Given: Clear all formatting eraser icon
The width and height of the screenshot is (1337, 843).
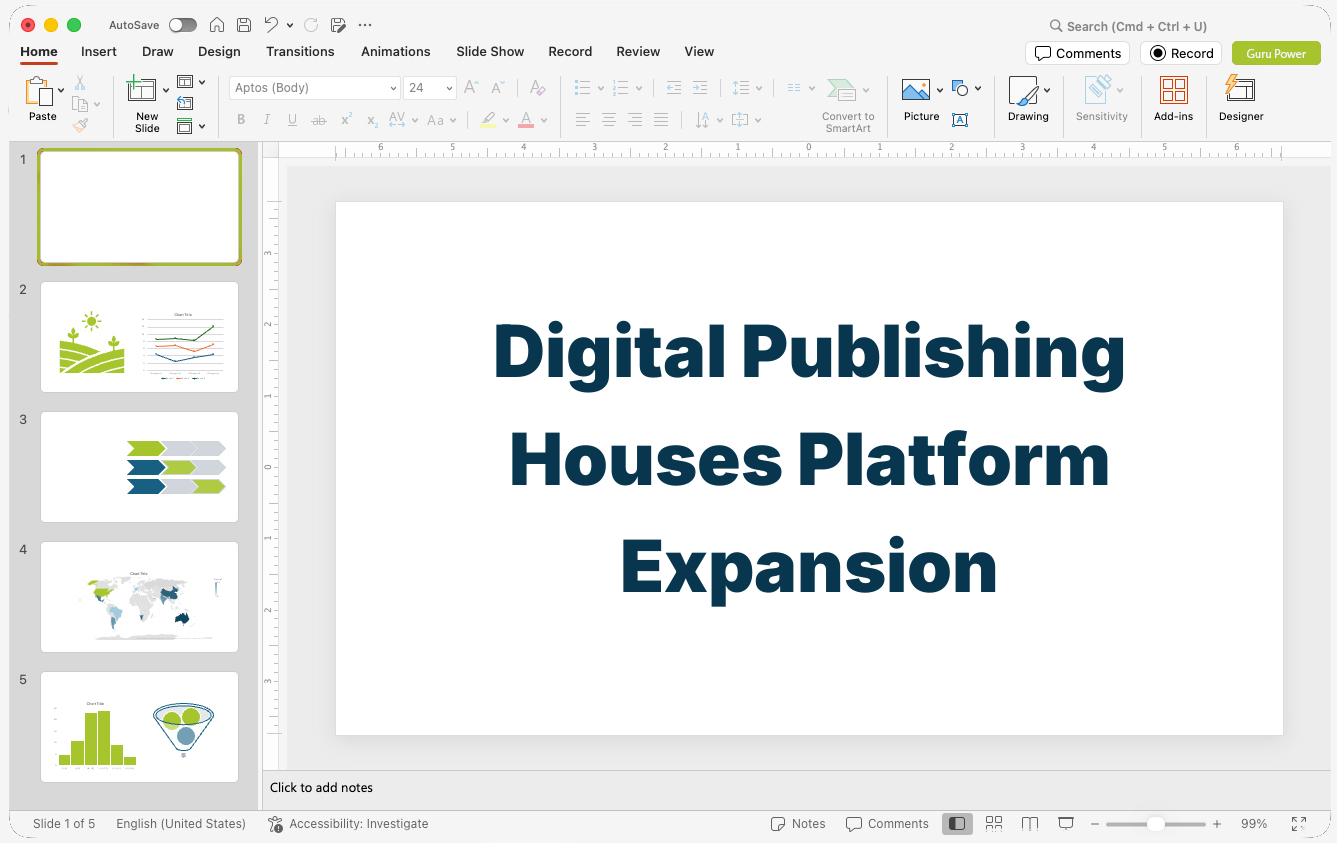Looking at the screenshot, I should coord(538,88).
